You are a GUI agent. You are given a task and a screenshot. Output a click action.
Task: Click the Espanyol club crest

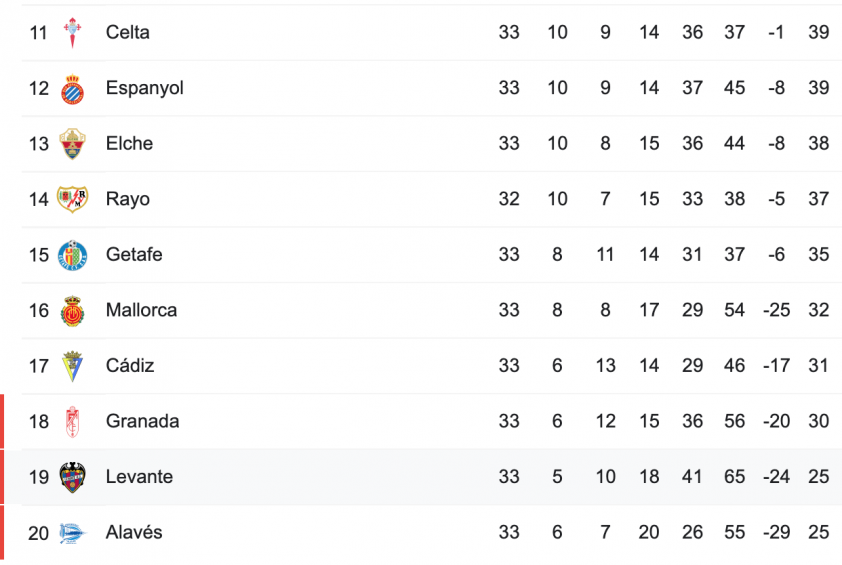[72, 89]
